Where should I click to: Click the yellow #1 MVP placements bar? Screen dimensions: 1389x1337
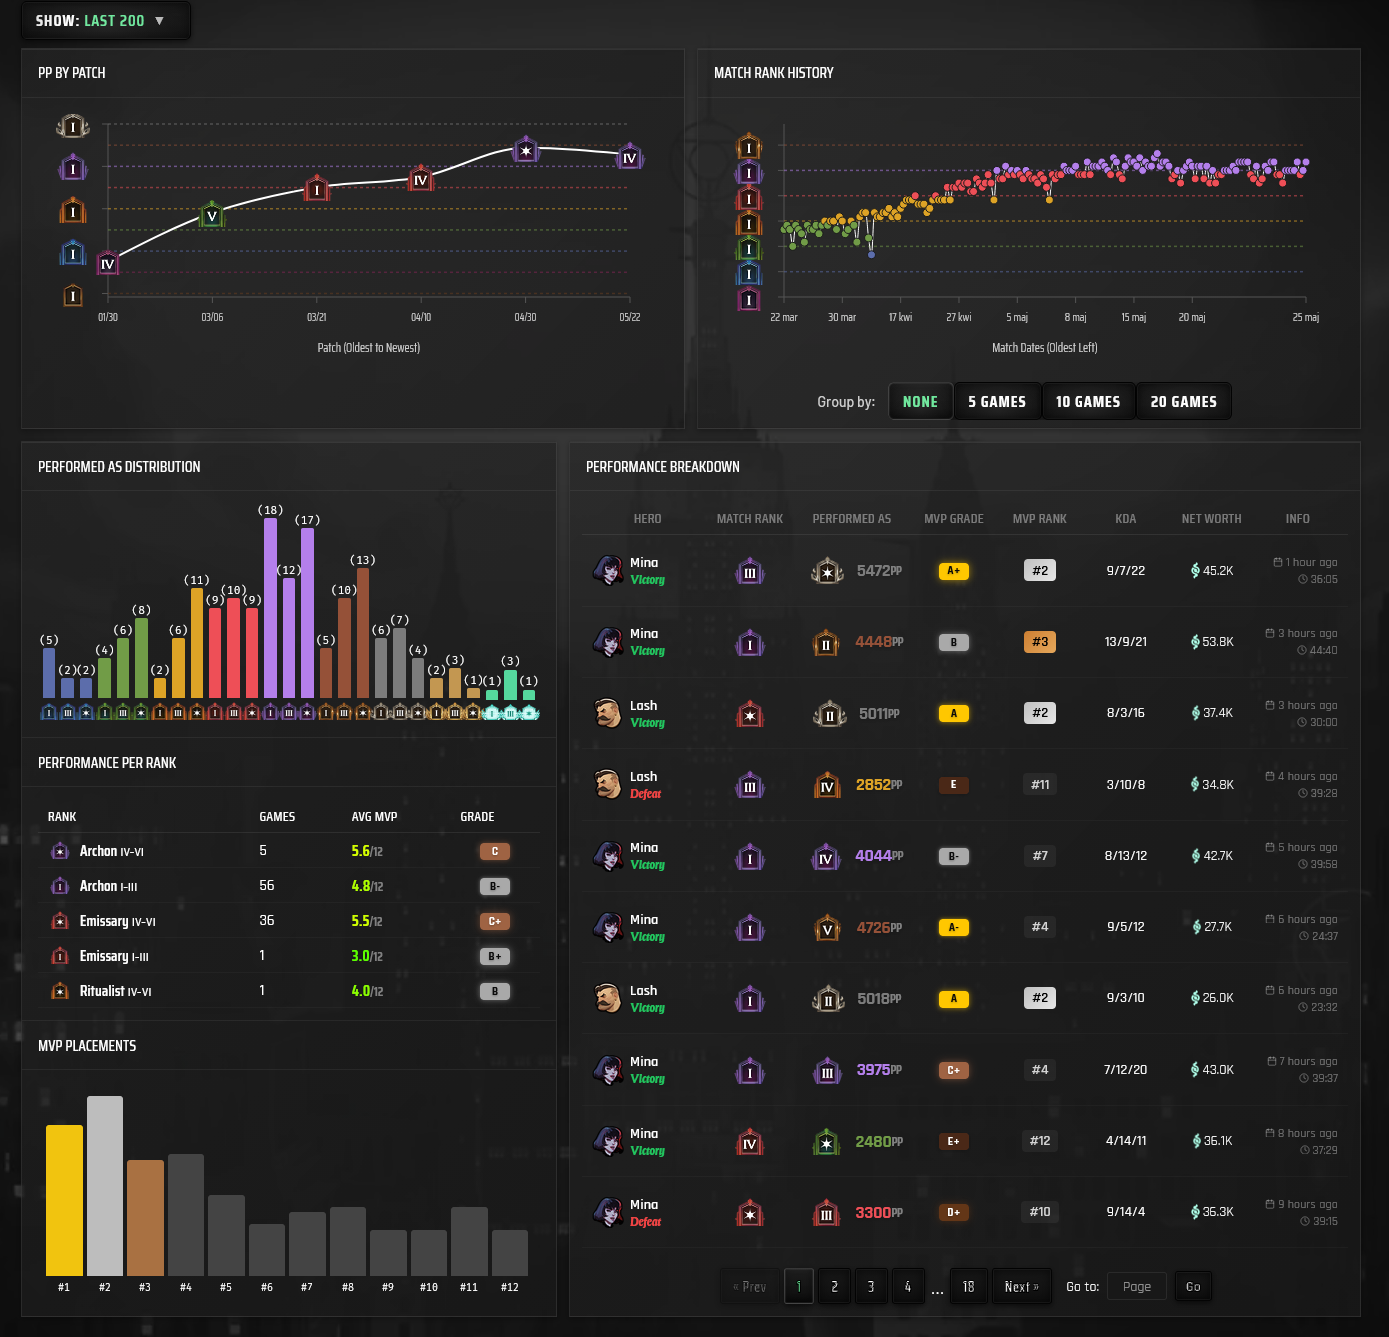pos(64,1200)
